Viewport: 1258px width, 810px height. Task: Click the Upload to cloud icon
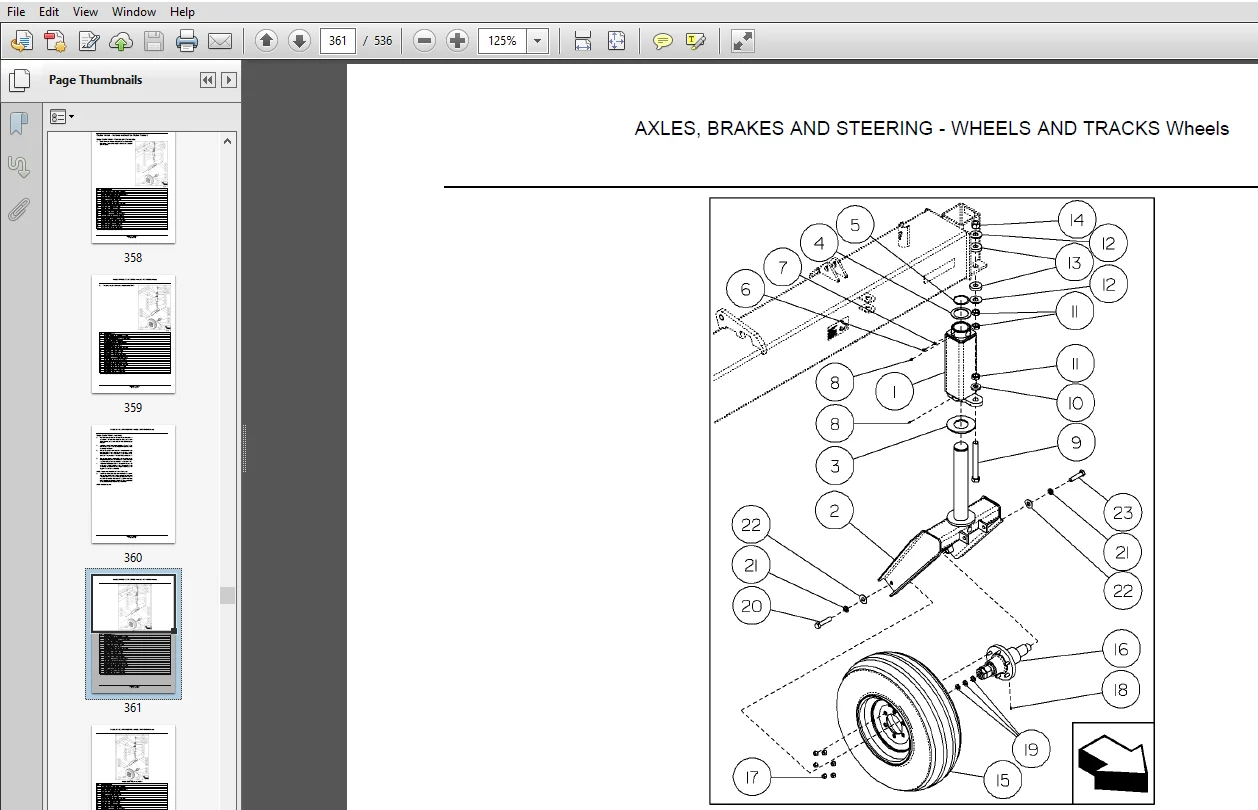121,41
